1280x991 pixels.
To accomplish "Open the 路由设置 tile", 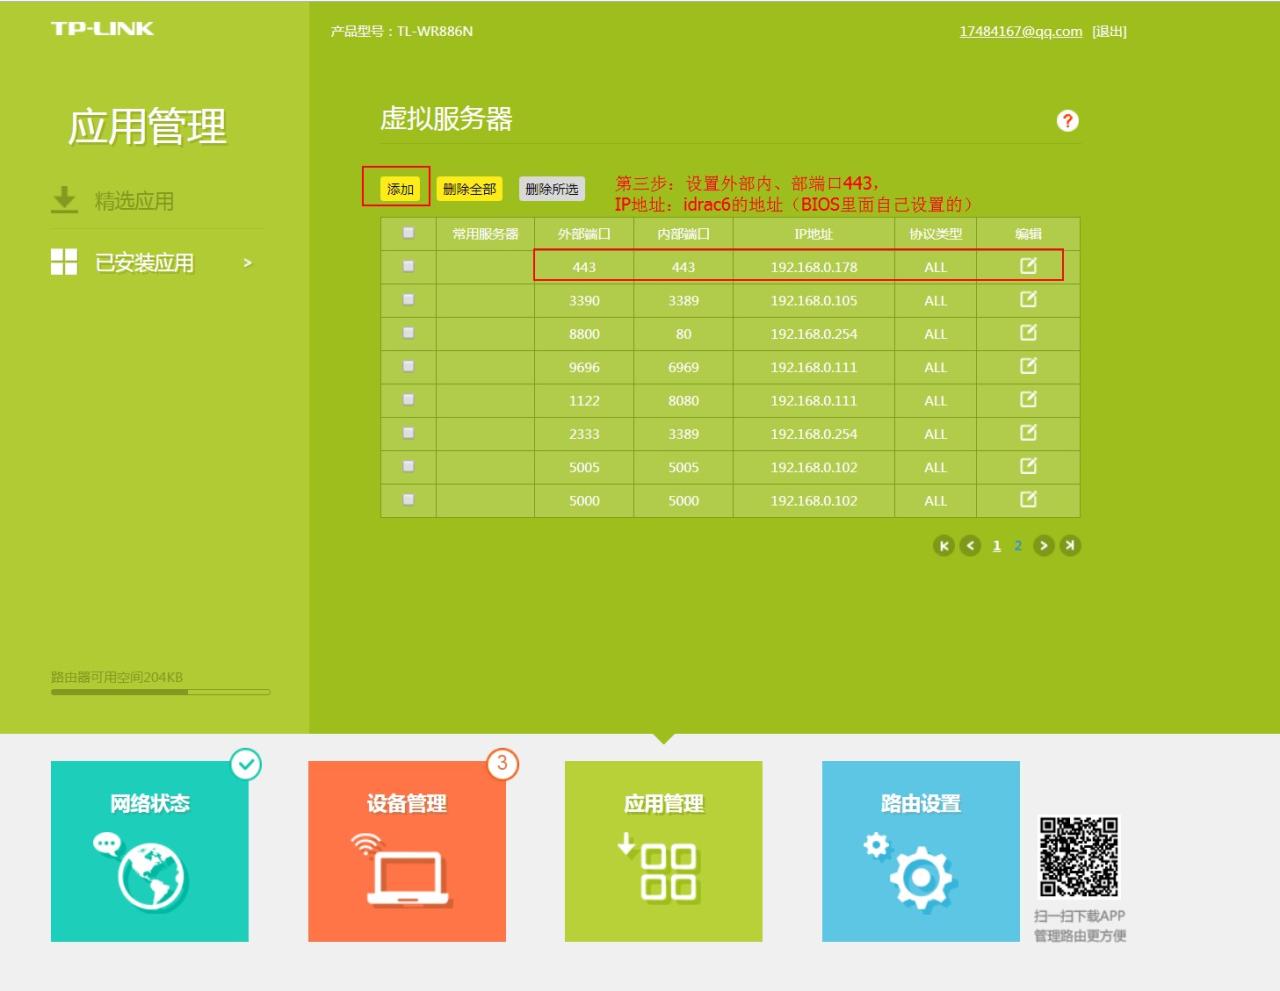I will click(x=921, y=851).
